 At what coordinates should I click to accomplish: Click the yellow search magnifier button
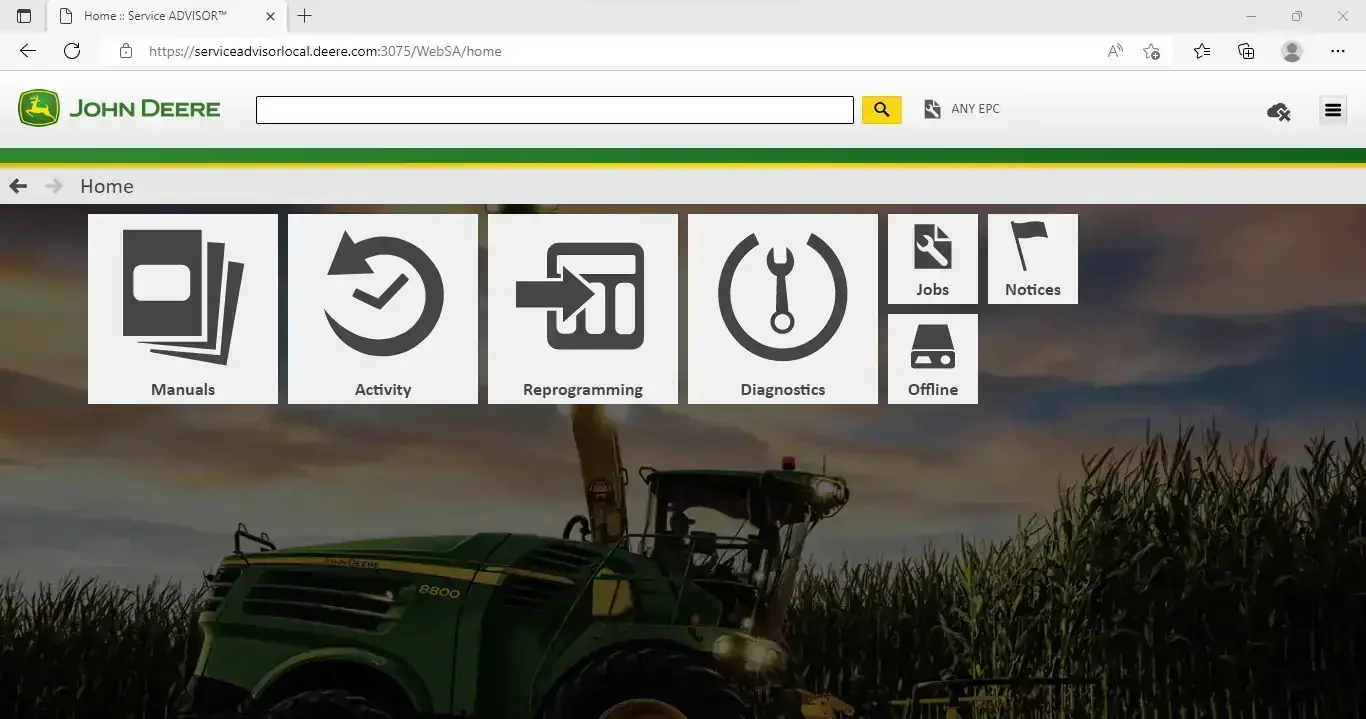pos(882,110)
